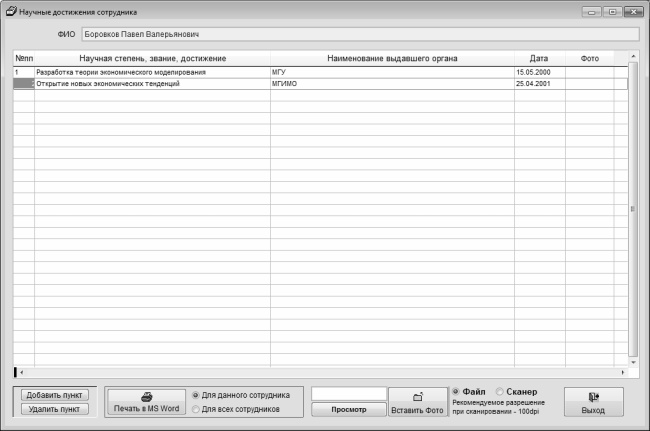Click the ФИО field with Боровков Павел Валерьянович
Screen dimensions: 650x431
point(359,33)
